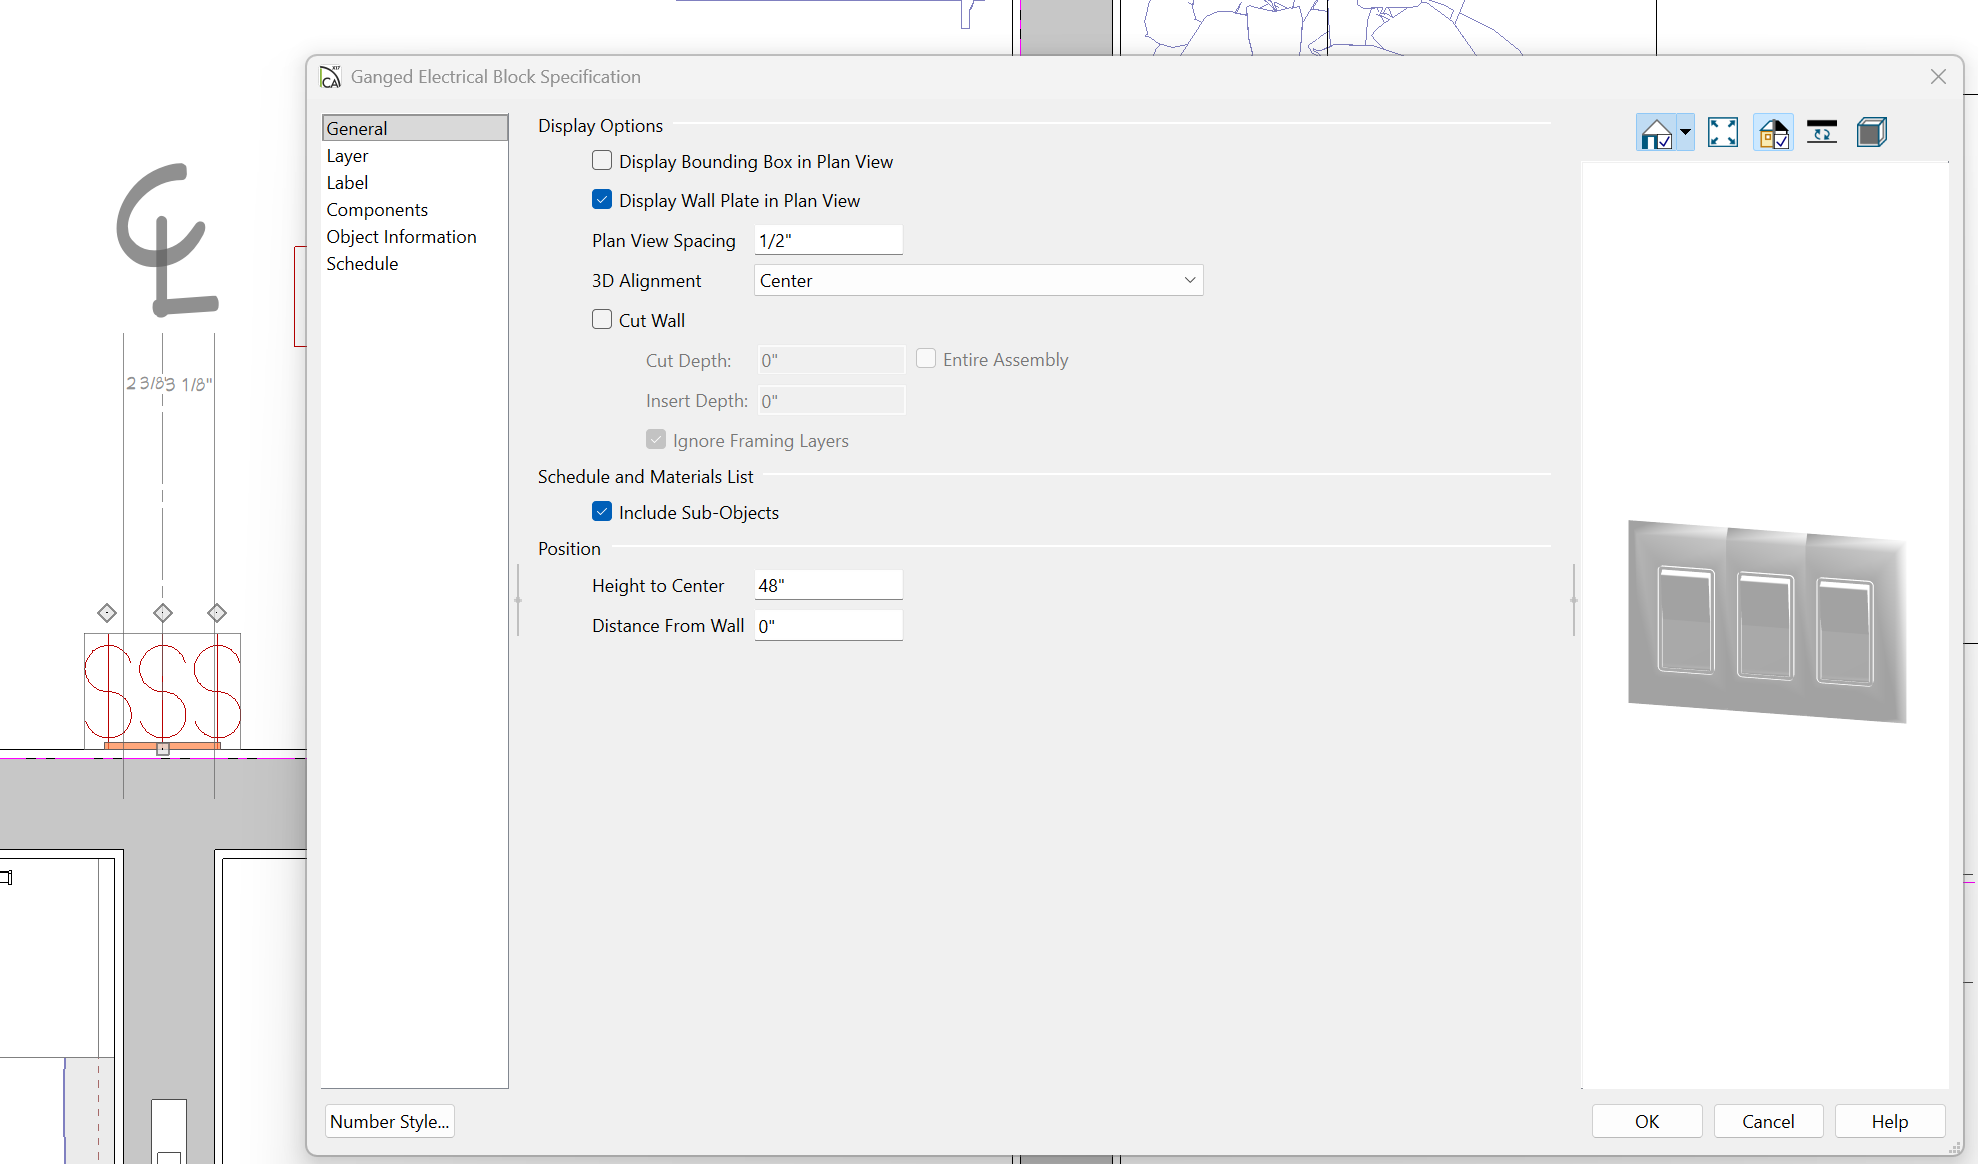The image size is (1978, 1164).
Task: Expand the preview view type arrow
Action: tap(1685, 133)
